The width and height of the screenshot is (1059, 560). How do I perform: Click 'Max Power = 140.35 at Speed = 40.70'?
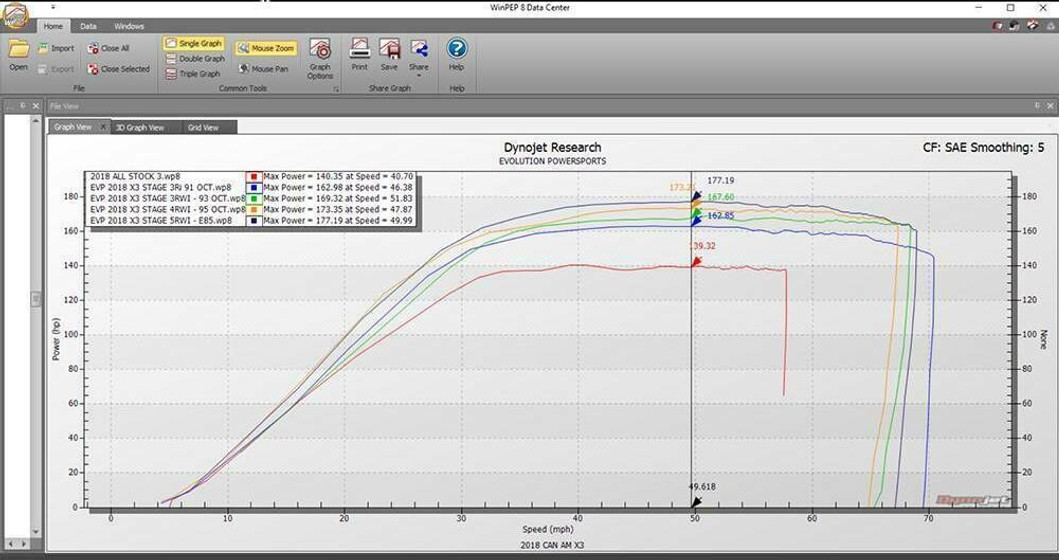coord(338,176)
